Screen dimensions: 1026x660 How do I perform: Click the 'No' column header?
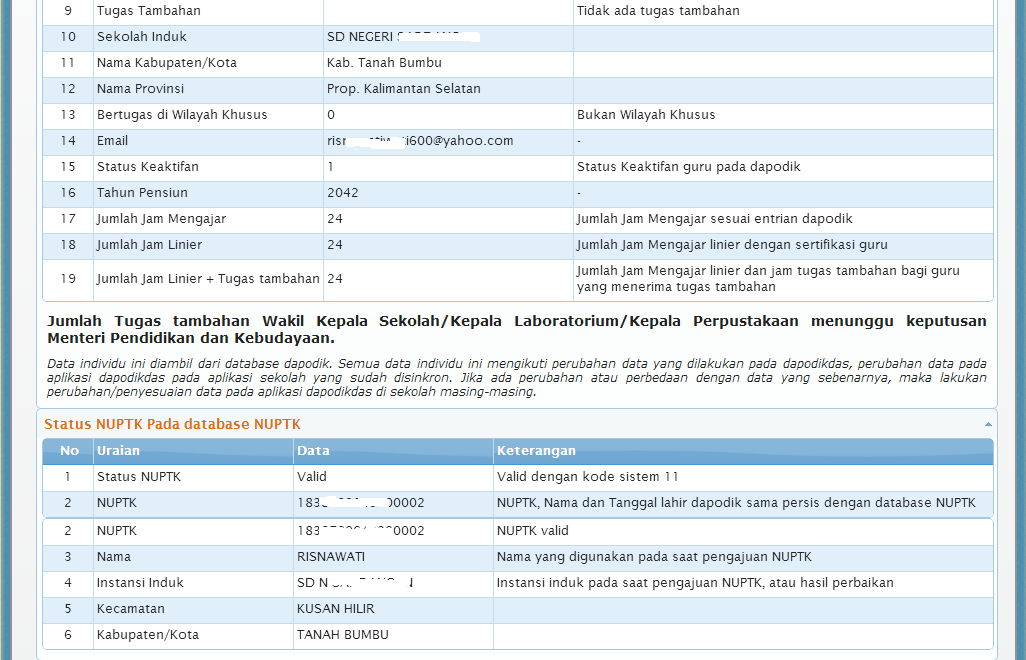(x=69, y=451)
